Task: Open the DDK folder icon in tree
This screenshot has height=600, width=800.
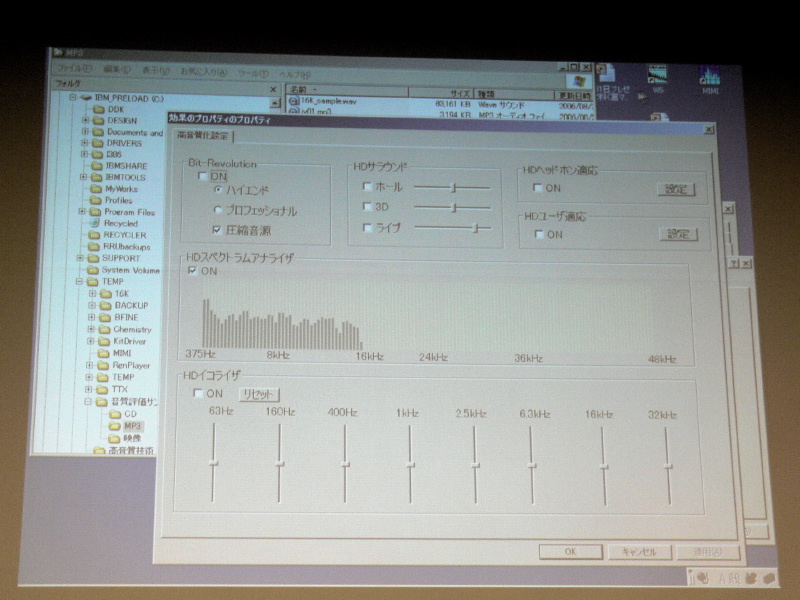Action: (x=99, y=109)
